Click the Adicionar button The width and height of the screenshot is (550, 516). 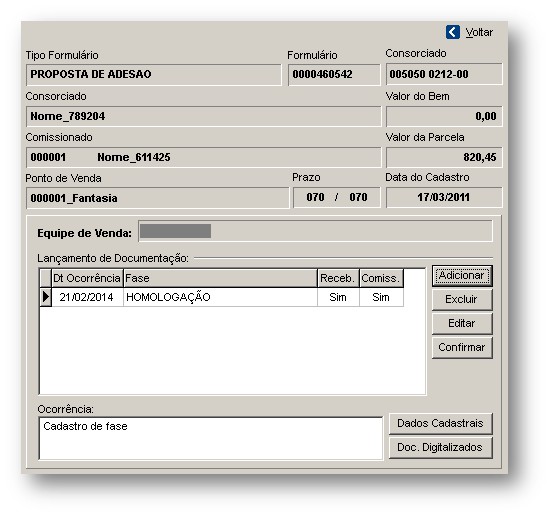coord(462,276)
